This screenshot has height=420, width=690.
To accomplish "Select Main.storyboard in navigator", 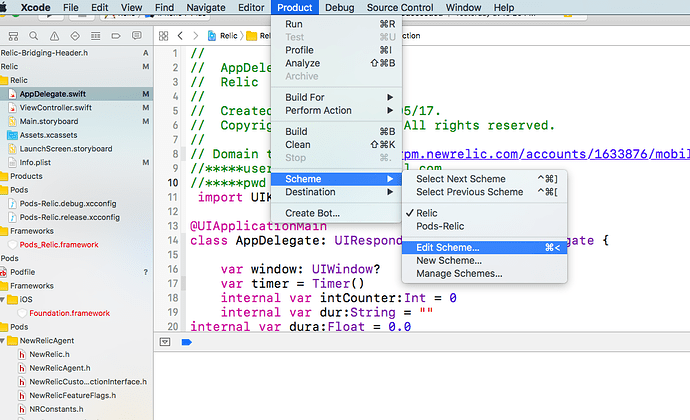I will point(49,122).
